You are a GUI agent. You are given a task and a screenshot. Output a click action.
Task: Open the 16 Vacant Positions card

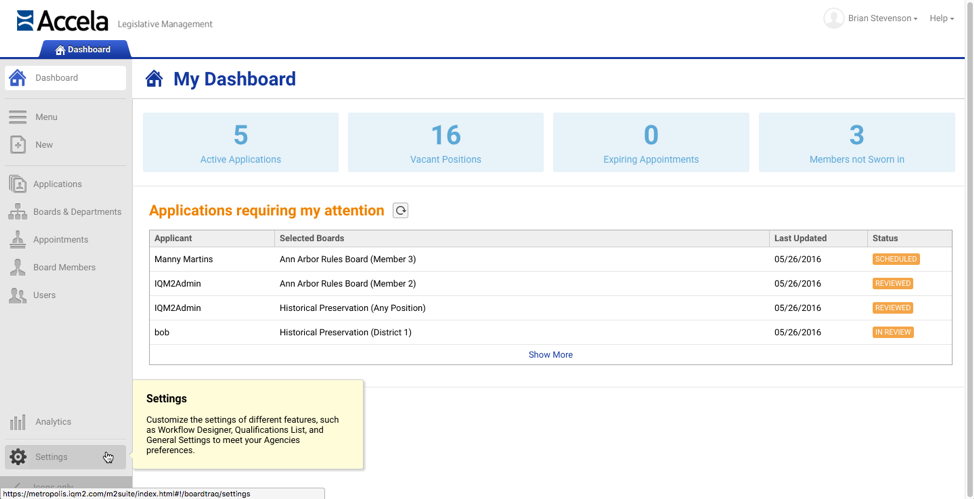(445, 142)
